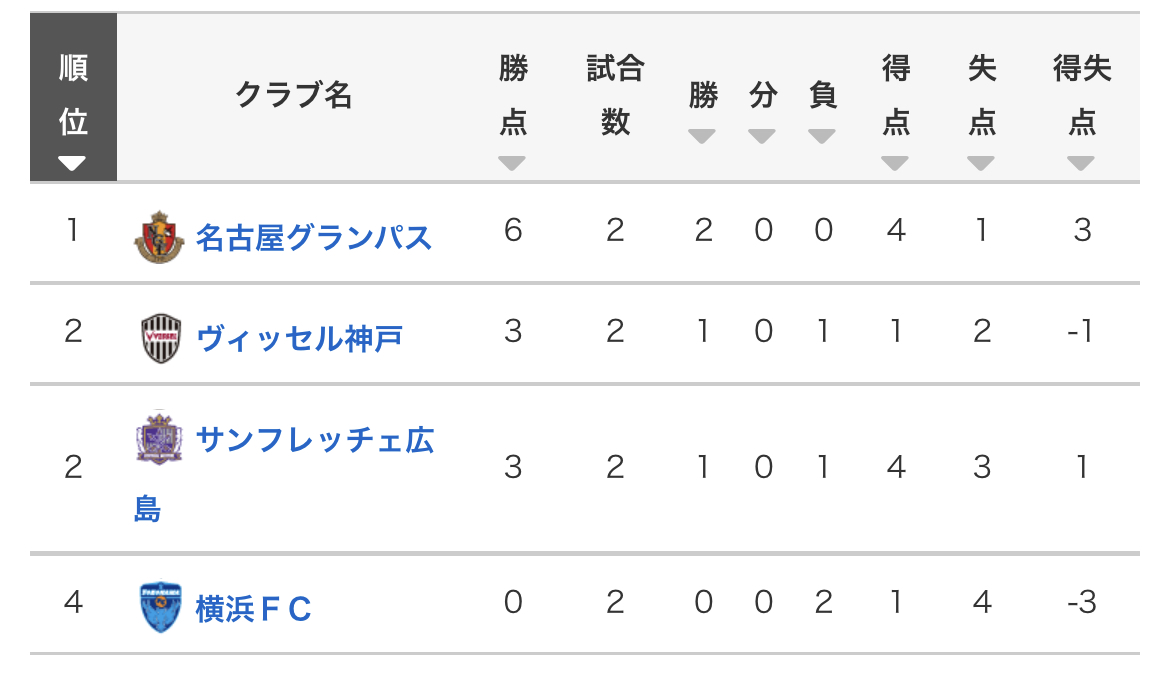Sort by 勝 wins arrow
The height and width of the screenshot is (679, 1170).
tap(701, 137)
